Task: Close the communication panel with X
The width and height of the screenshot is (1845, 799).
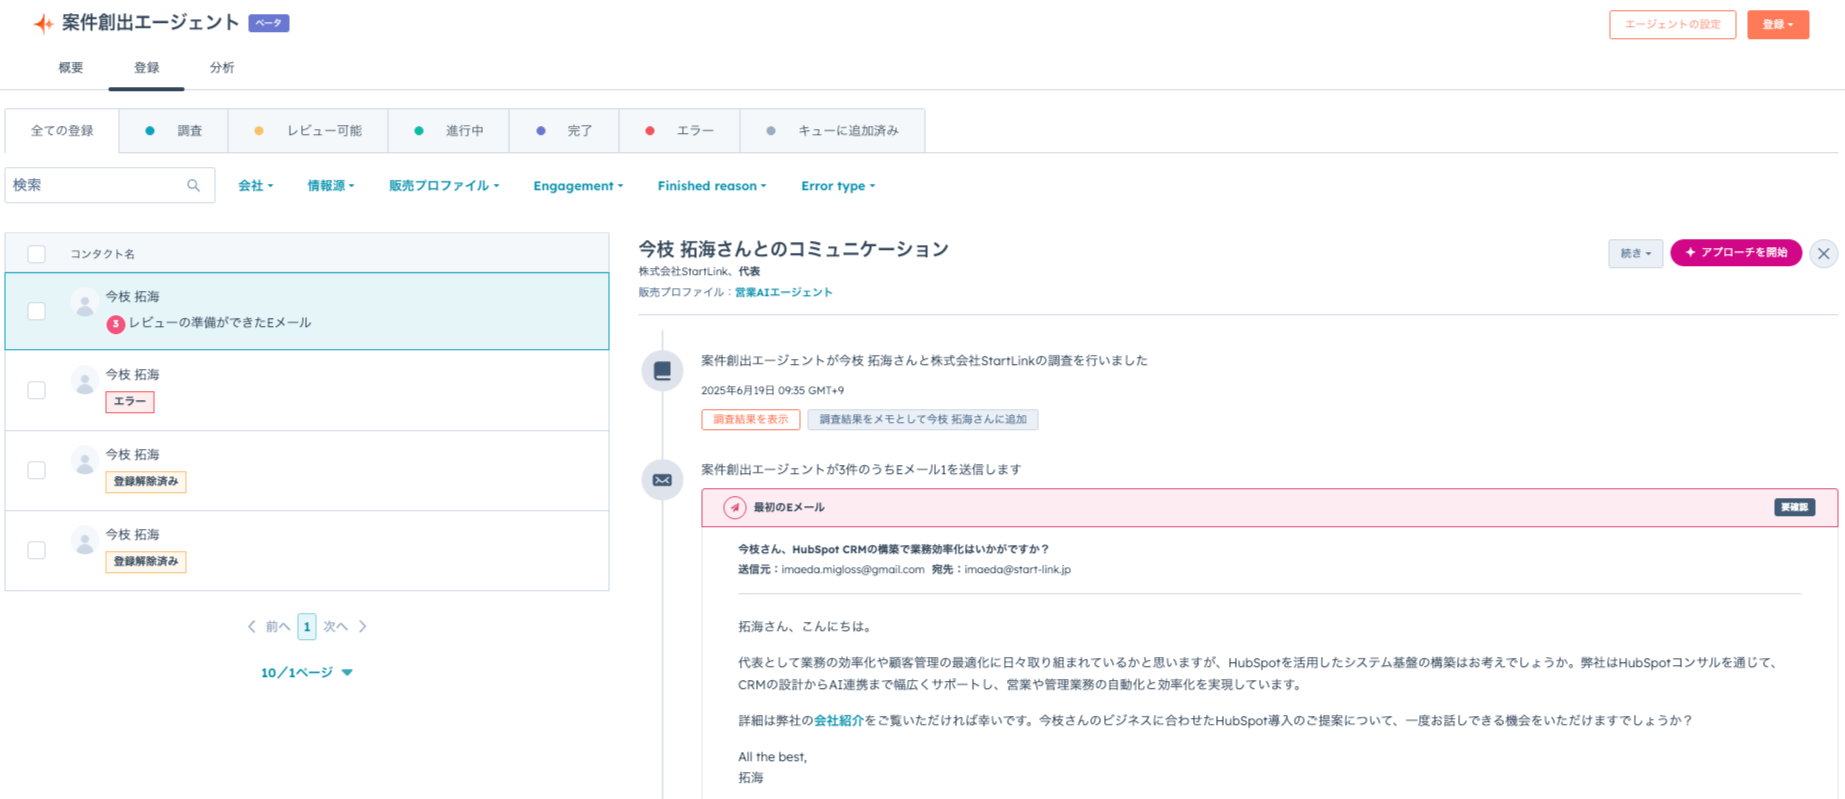Action: click(x=1823, y=254)
